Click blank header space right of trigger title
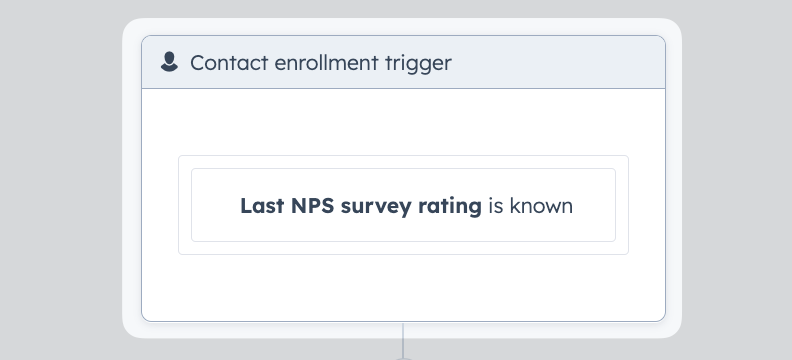 (556, 62)
